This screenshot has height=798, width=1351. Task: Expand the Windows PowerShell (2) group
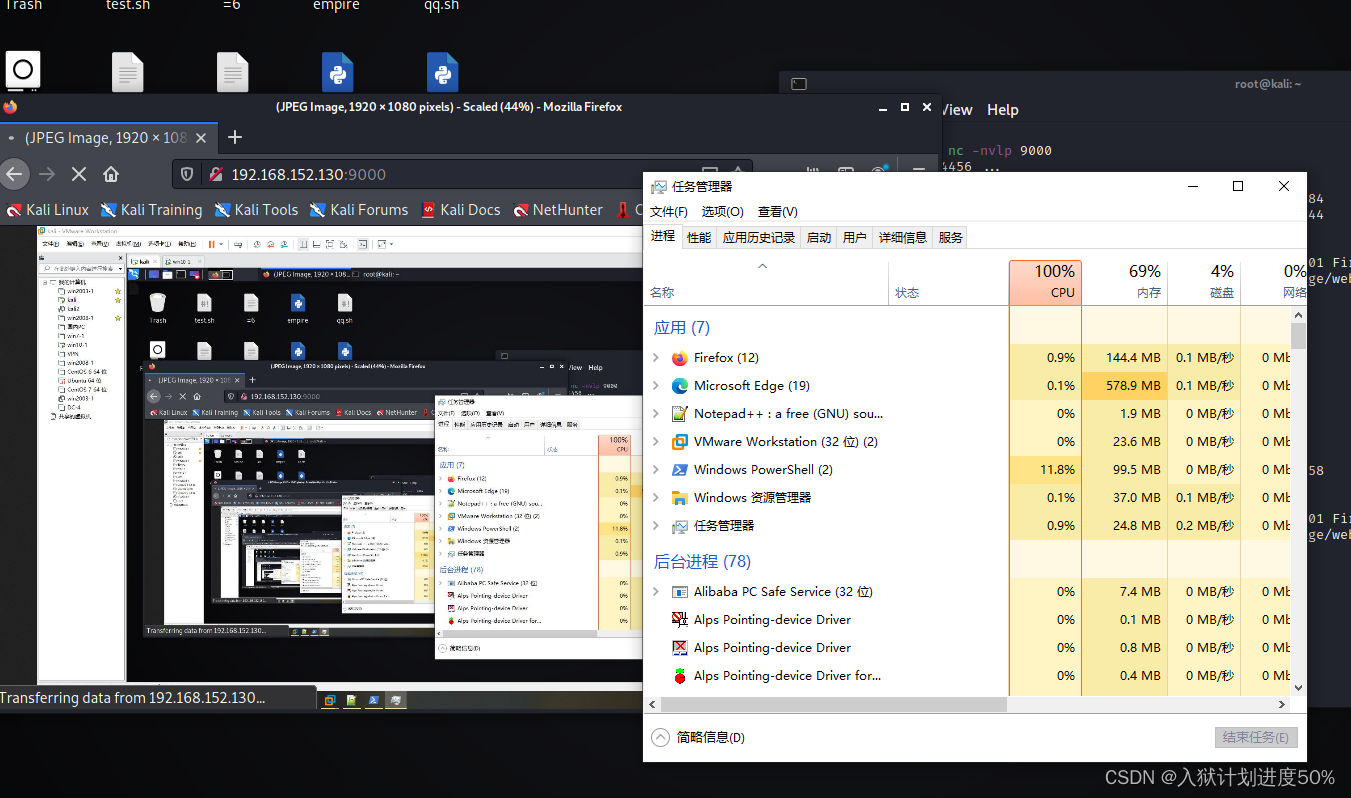tap(656, 470)
